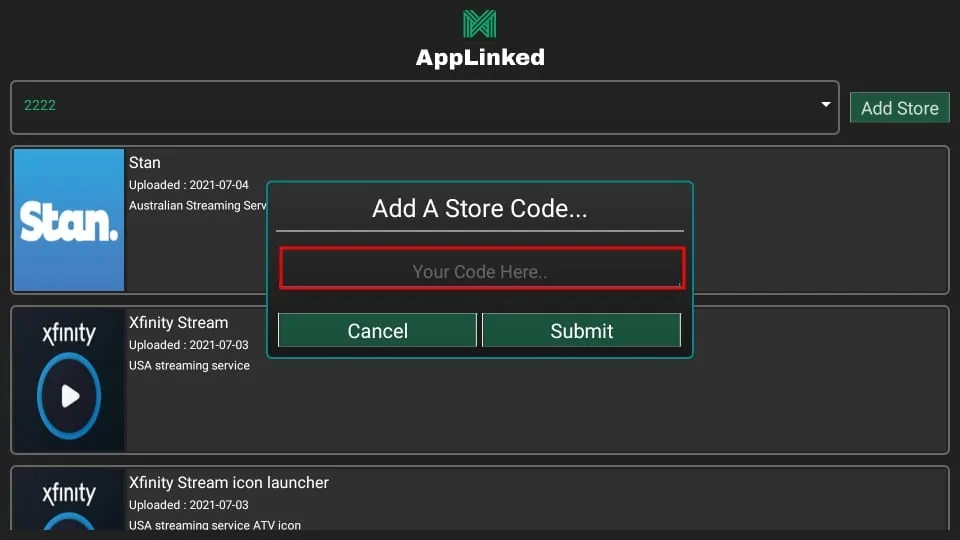Select the 2222 store code field
The height and width of the screenshot is (540, 960).
[424, 107]
